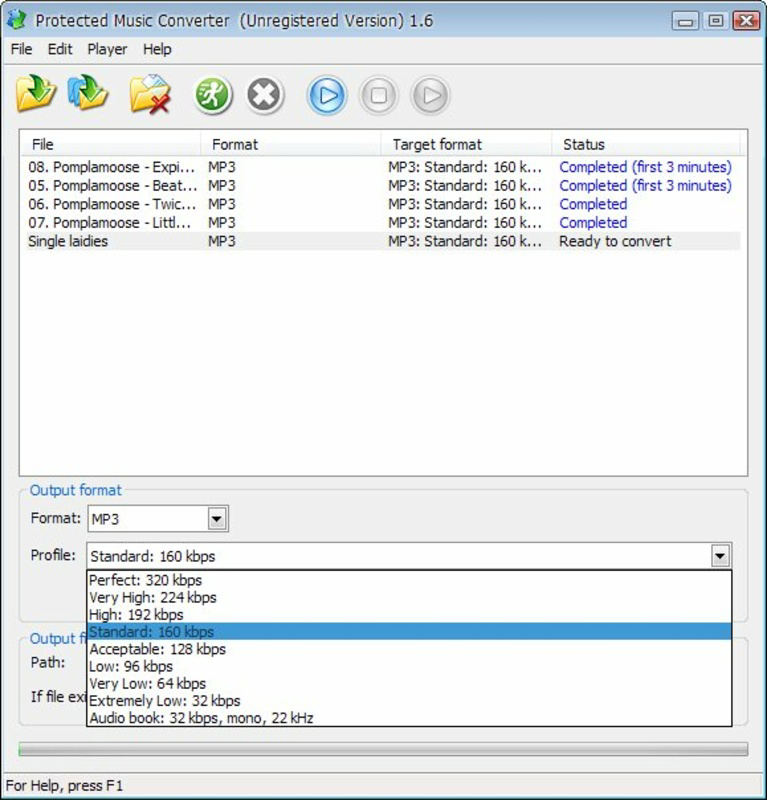Click the Format combo box showing MP3
Screen dimensions: 767x800
point(158,519)
